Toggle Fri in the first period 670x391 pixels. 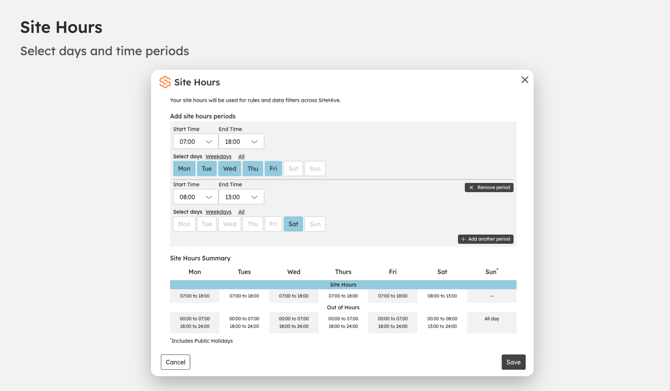pos(273,168)
